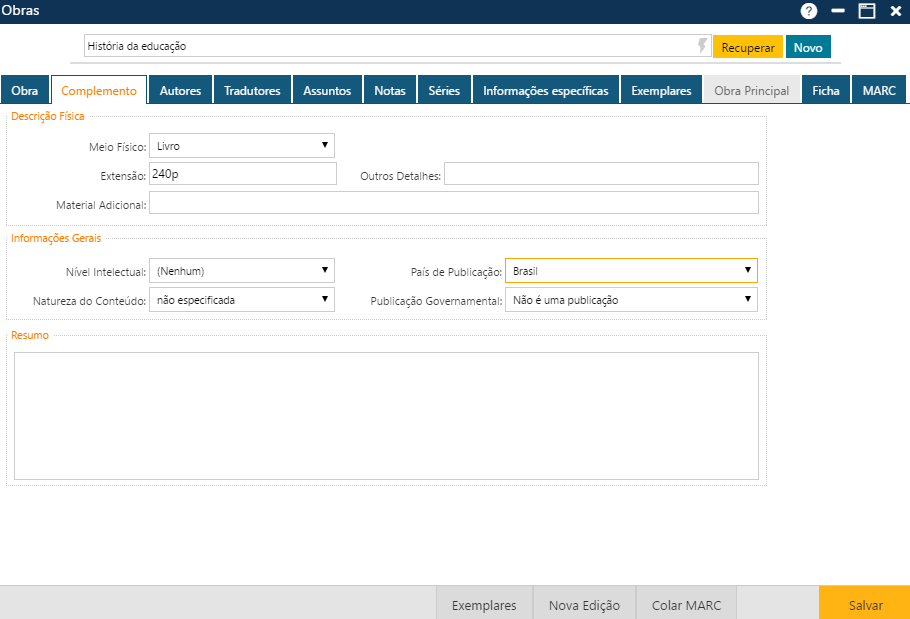
Task: Open Publicação Governamental dropdown
Action: pyautogui.click(x=630, y=299)
